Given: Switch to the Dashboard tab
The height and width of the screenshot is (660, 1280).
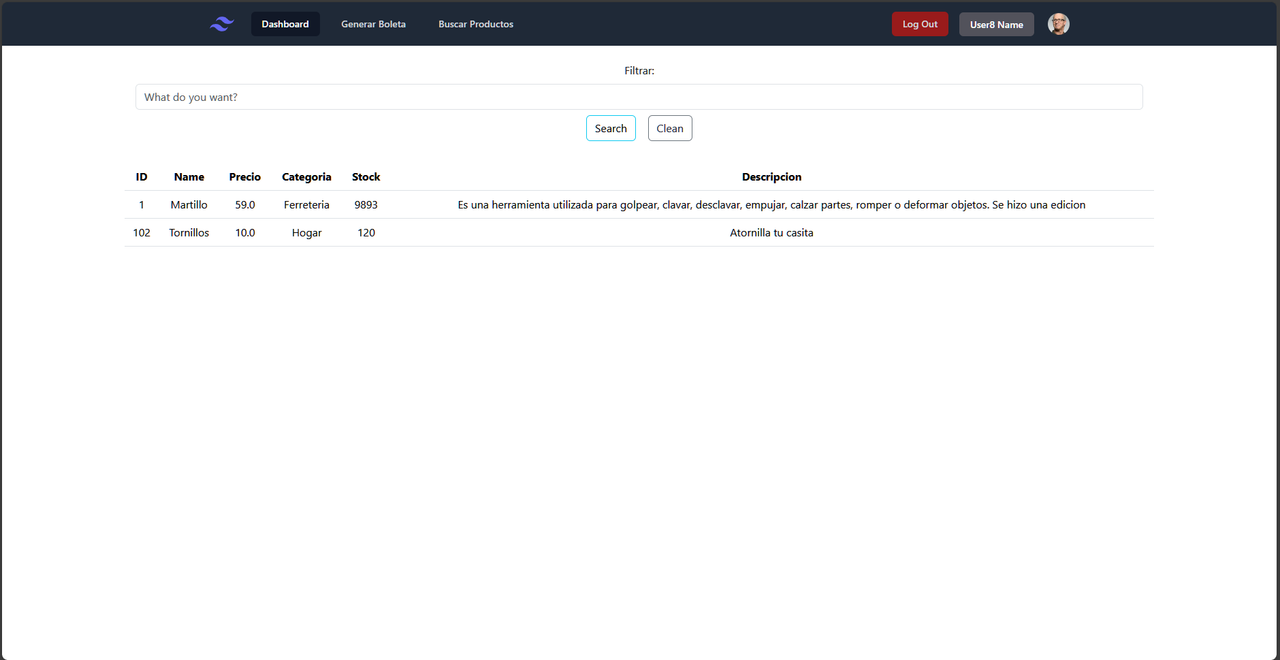Looking at the screenshot, I should pos(285,23).
